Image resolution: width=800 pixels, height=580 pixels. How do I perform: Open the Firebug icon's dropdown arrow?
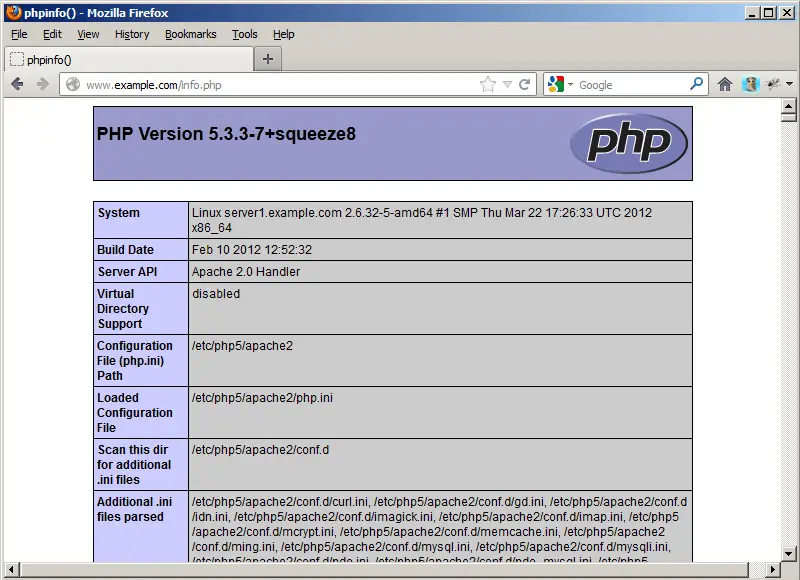pyautogui.click(x=789, y=84)
